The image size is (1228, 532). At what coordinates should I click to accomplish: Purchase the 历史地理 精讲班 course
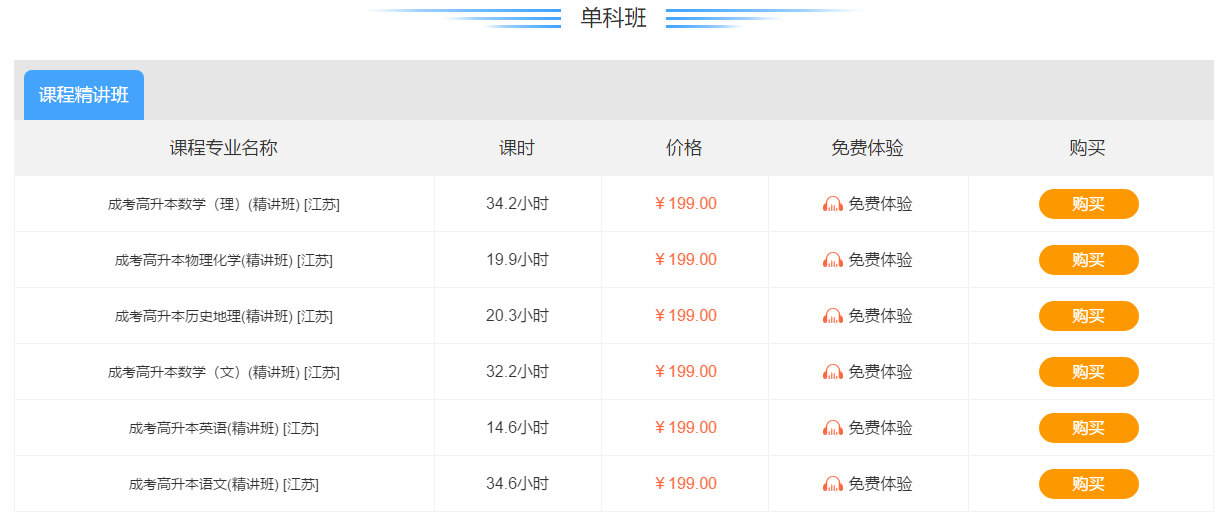[1088, 316]
